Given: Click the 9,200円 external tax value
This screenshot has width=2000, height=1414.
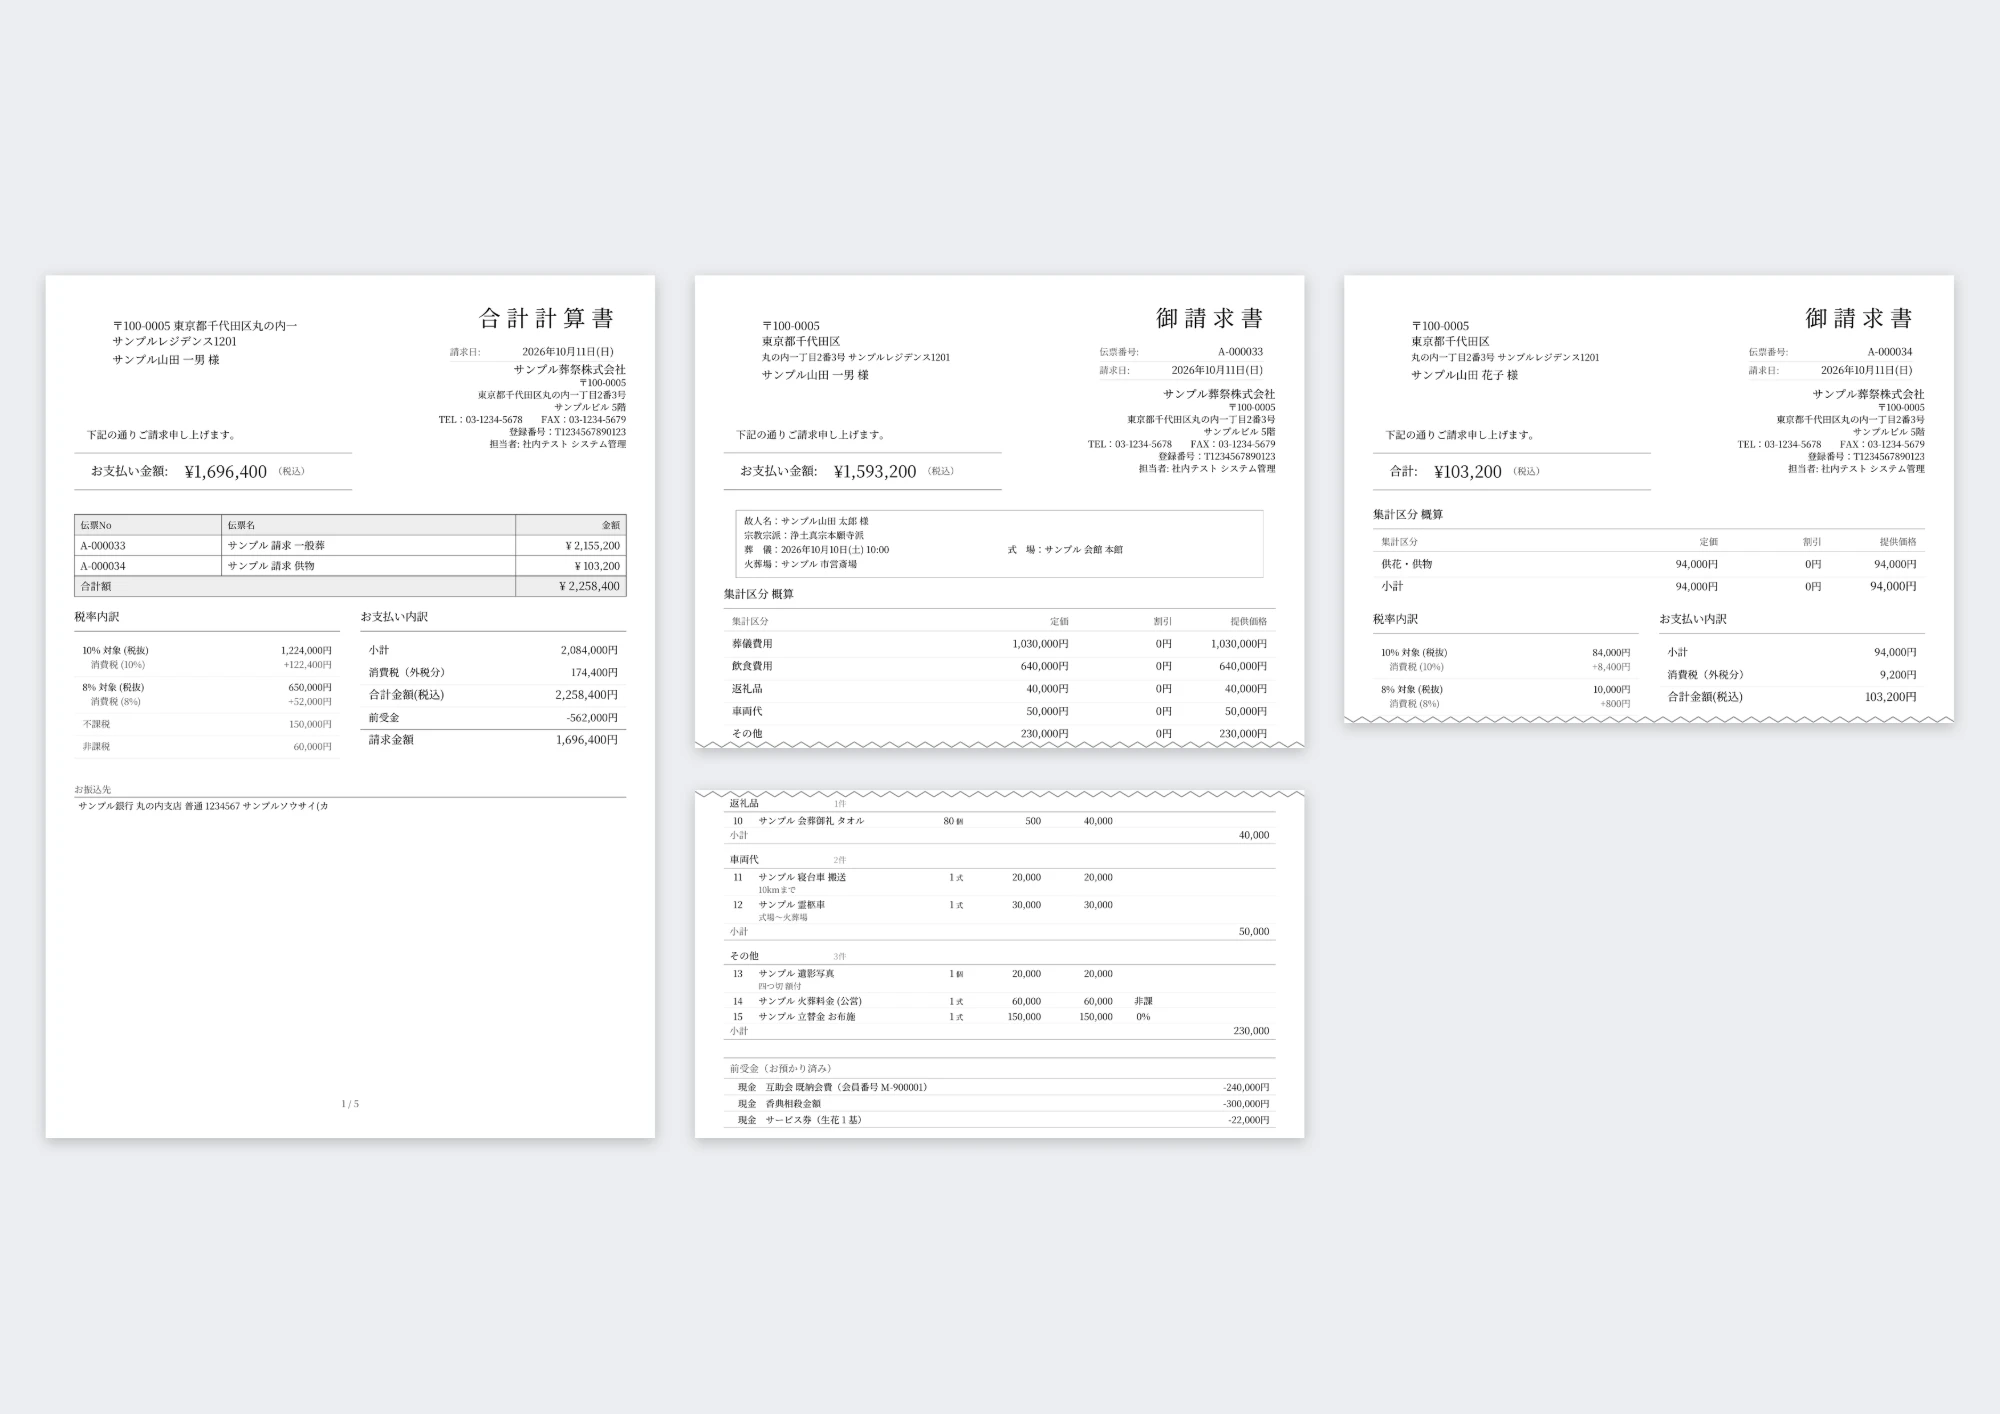Looking at the screenshot, I should 1898,675.
